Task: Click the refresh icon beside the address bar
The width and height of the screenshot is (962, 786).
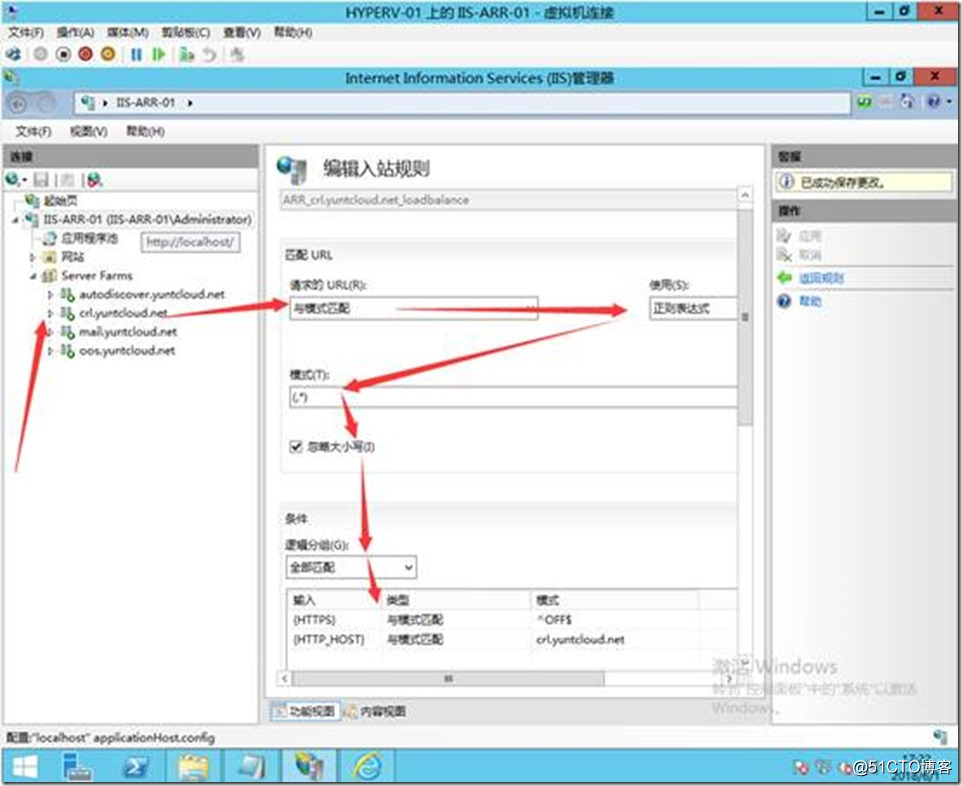Action: (x=864, y=102)
